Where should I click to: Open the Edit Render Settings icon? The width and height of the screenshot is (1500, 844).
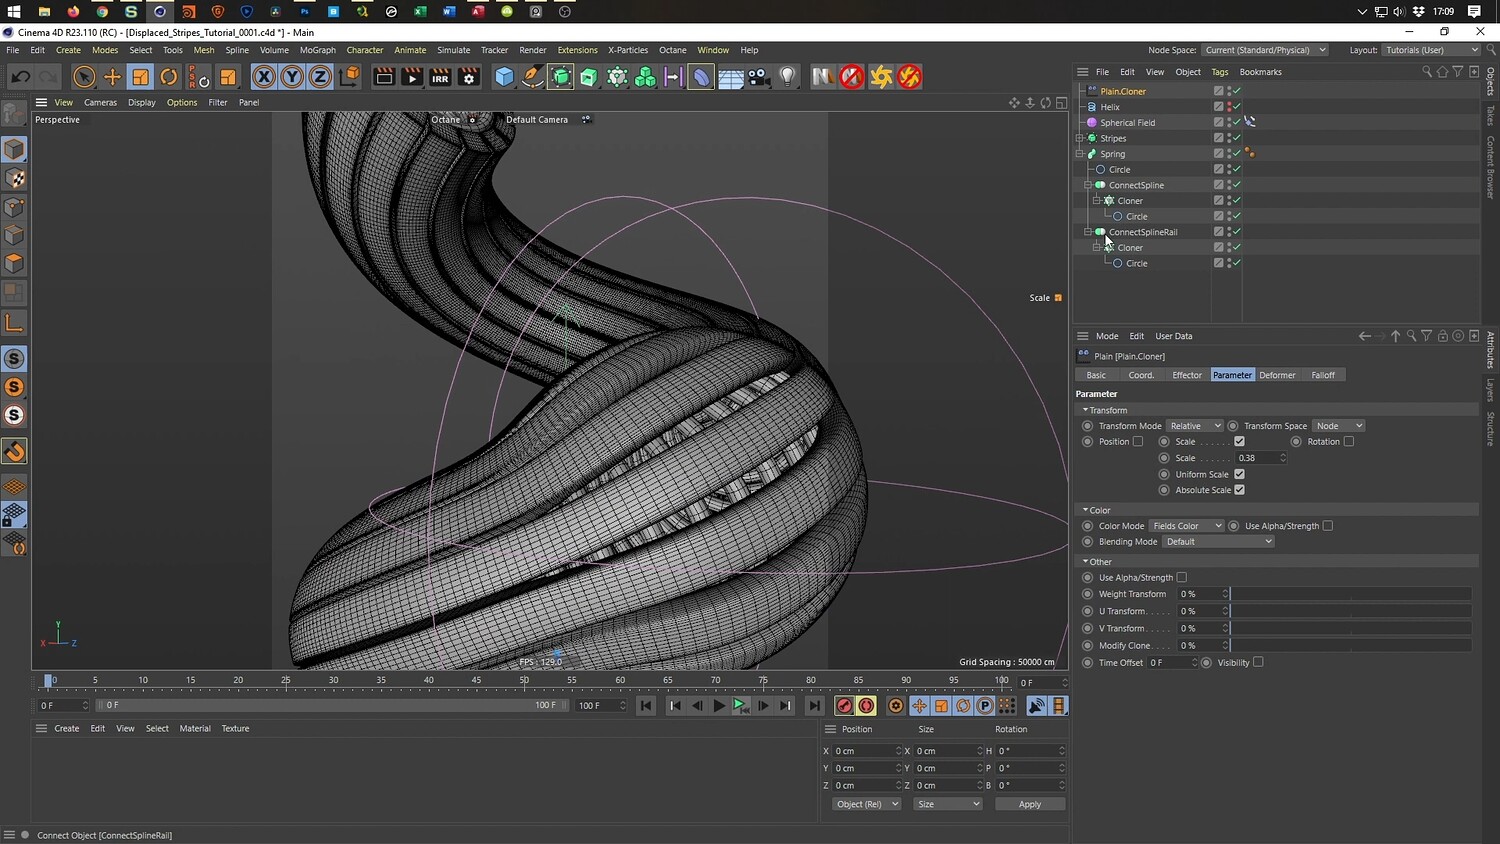point(468,77)
